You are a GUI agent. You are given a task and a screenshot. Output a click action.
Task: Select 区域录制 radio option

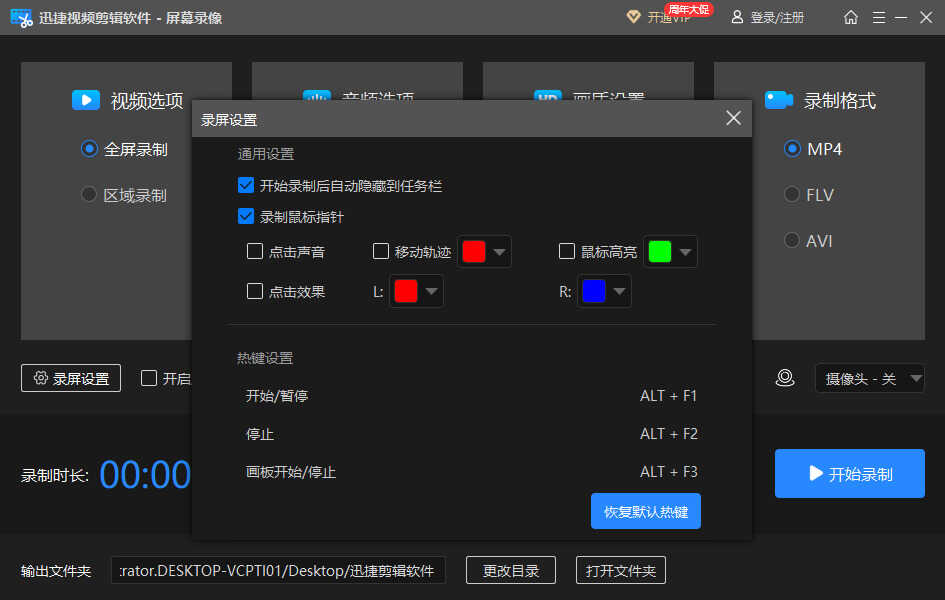(x=124, y=195)
